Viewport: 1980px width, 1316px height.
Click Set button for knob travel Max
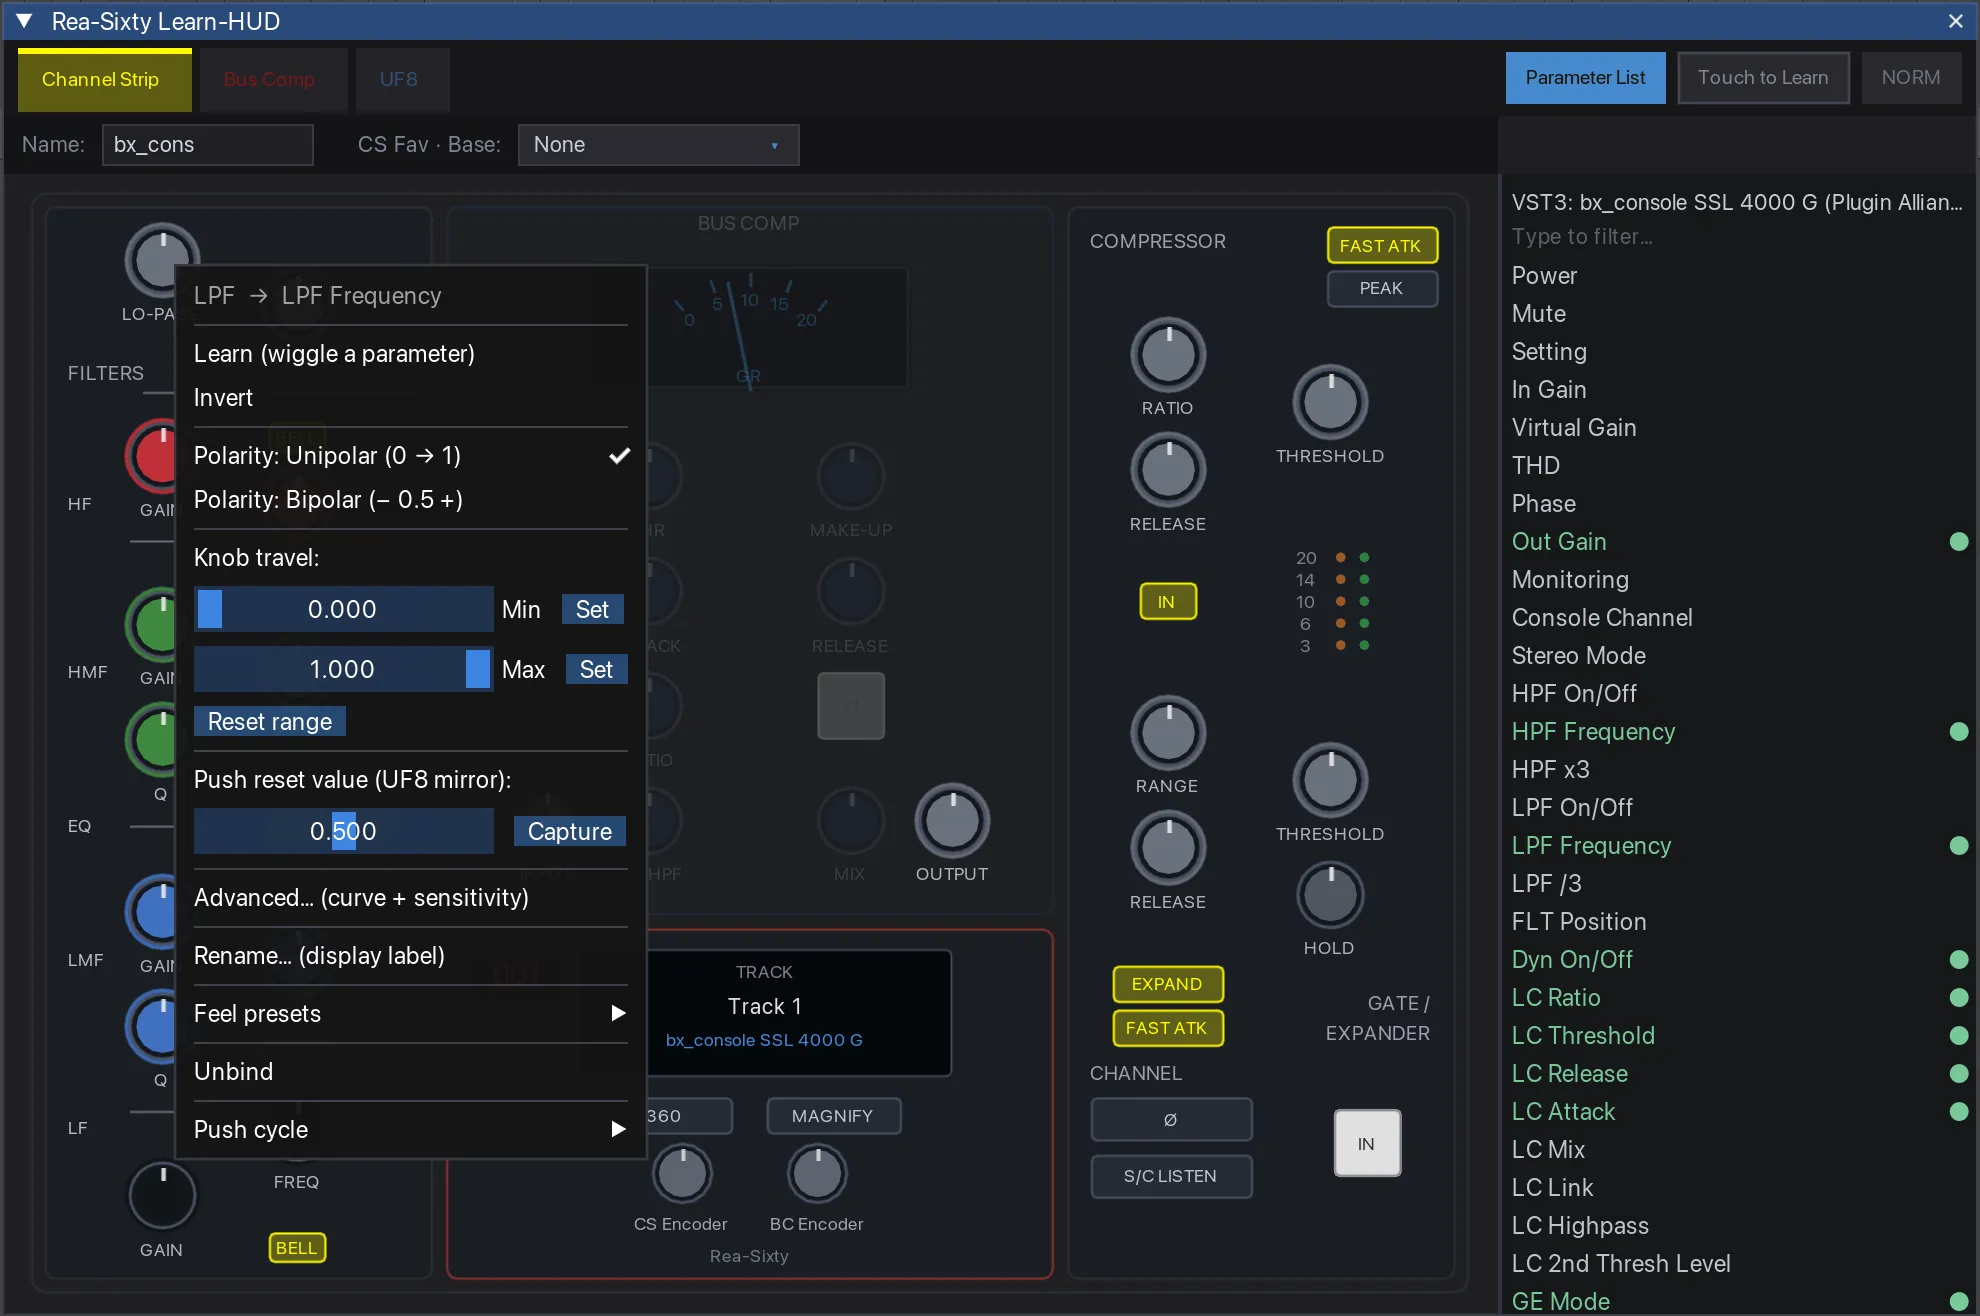[x=597, y=670]
